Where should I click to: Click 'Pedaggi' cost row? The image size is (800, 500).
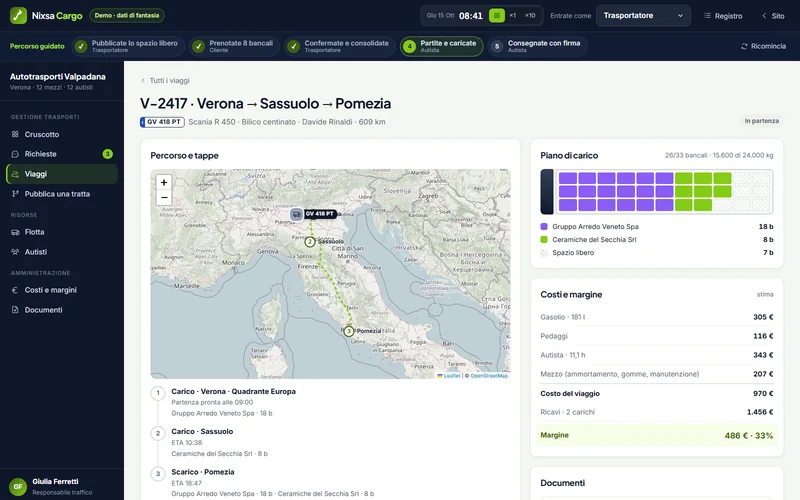657,336
